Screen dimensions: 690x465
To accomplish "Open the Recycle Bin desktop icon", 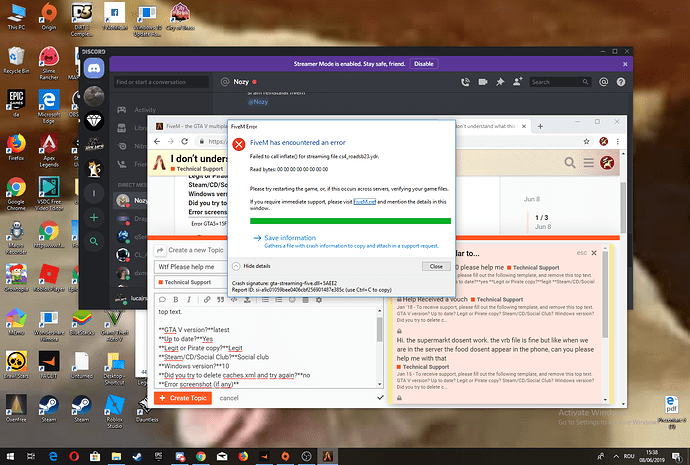I will 16,55.
